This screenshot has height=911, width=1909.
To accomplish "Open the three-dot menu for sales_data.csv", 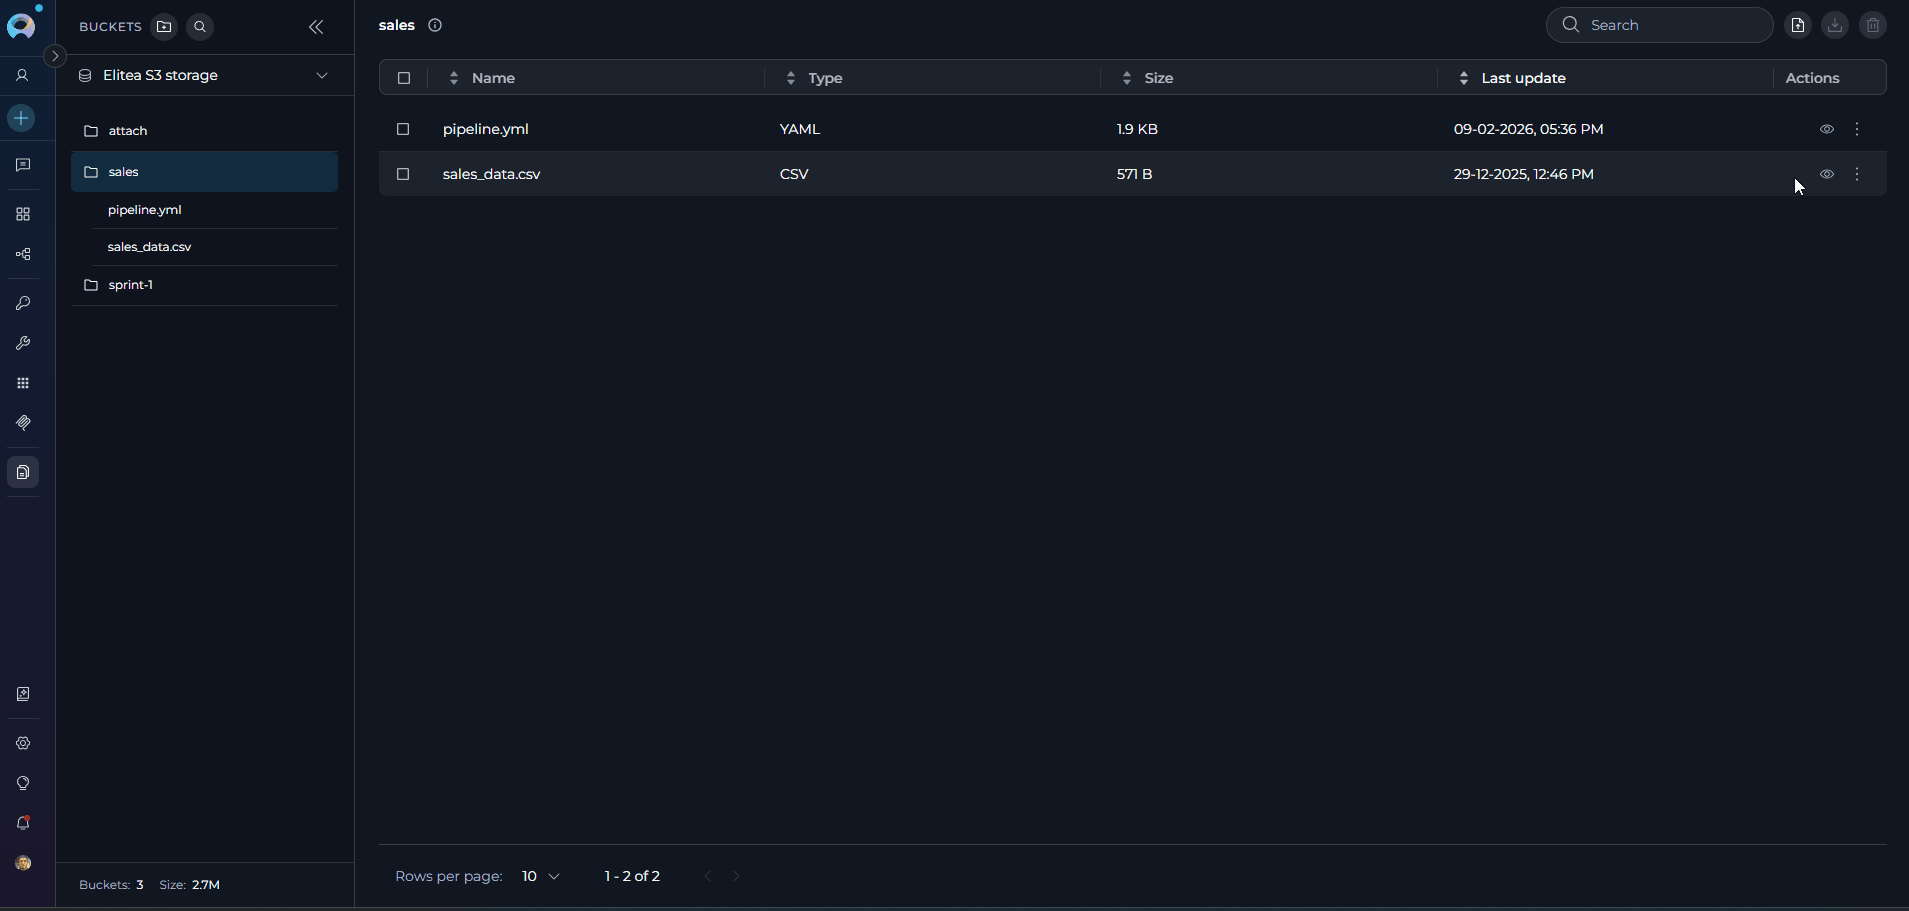I will click(1857, 174).
